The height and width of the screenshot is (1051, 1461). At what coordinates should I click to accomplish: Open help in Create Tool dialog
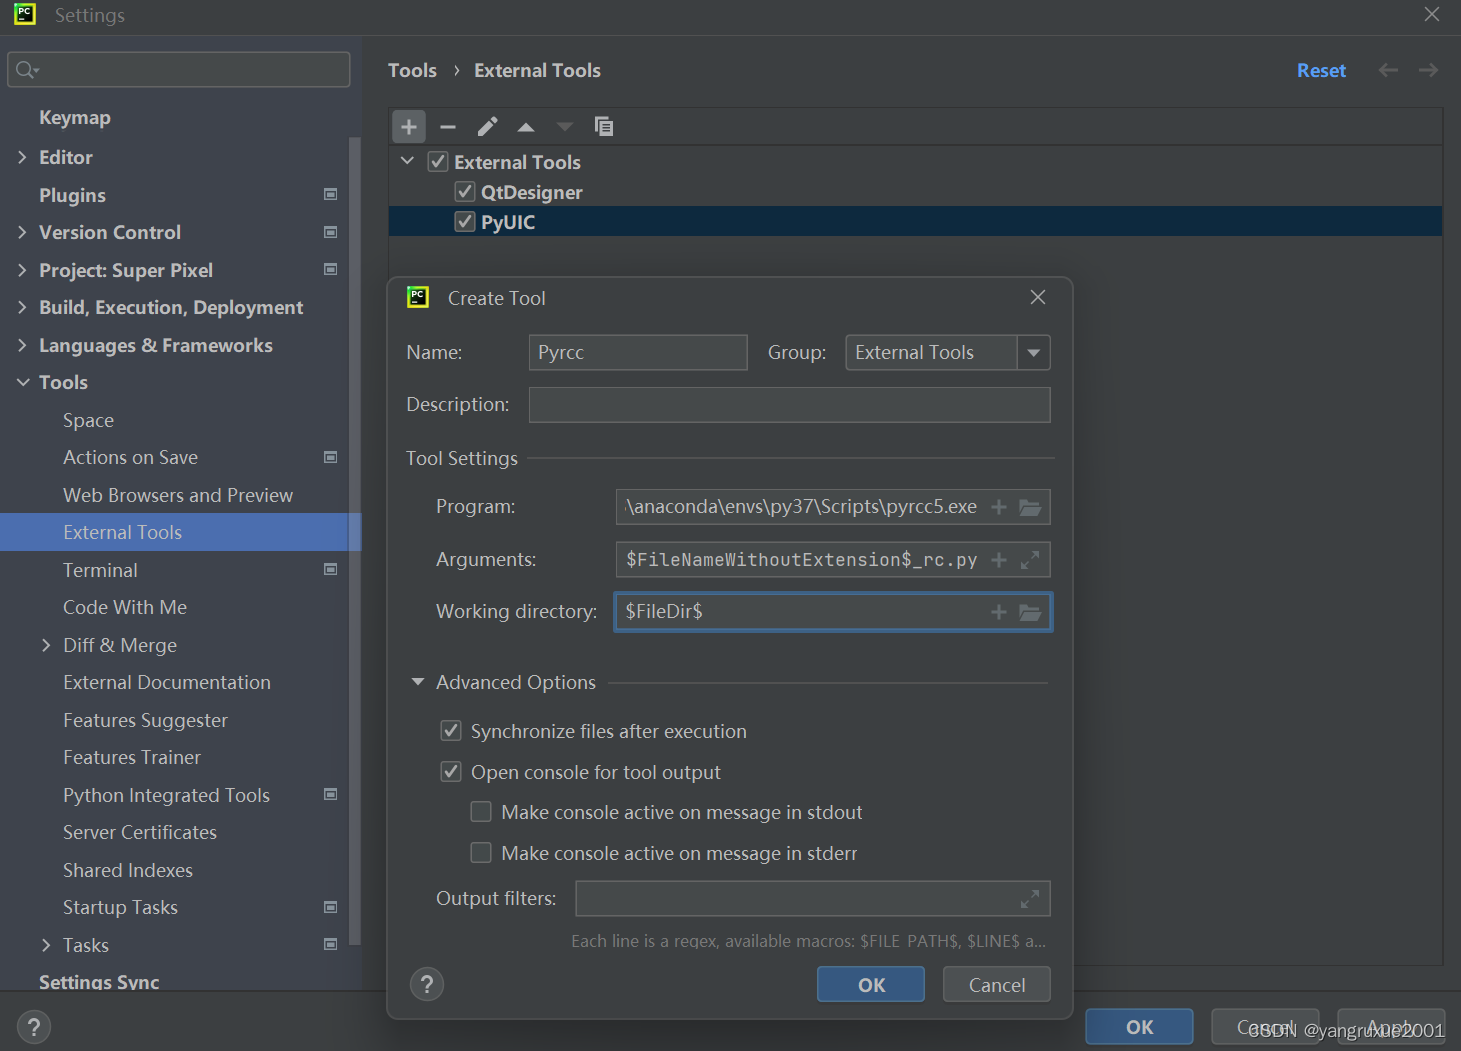(427, 984)
